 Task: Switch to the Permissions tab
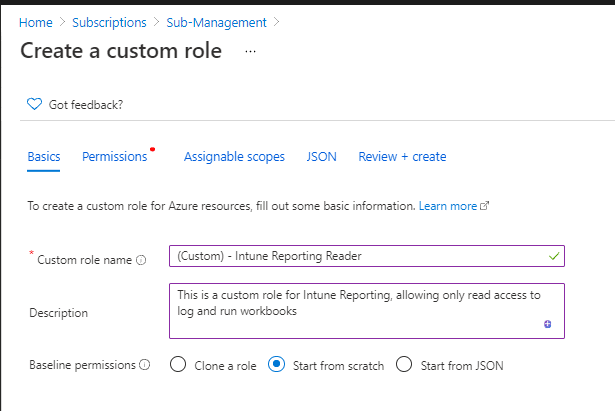115,156
